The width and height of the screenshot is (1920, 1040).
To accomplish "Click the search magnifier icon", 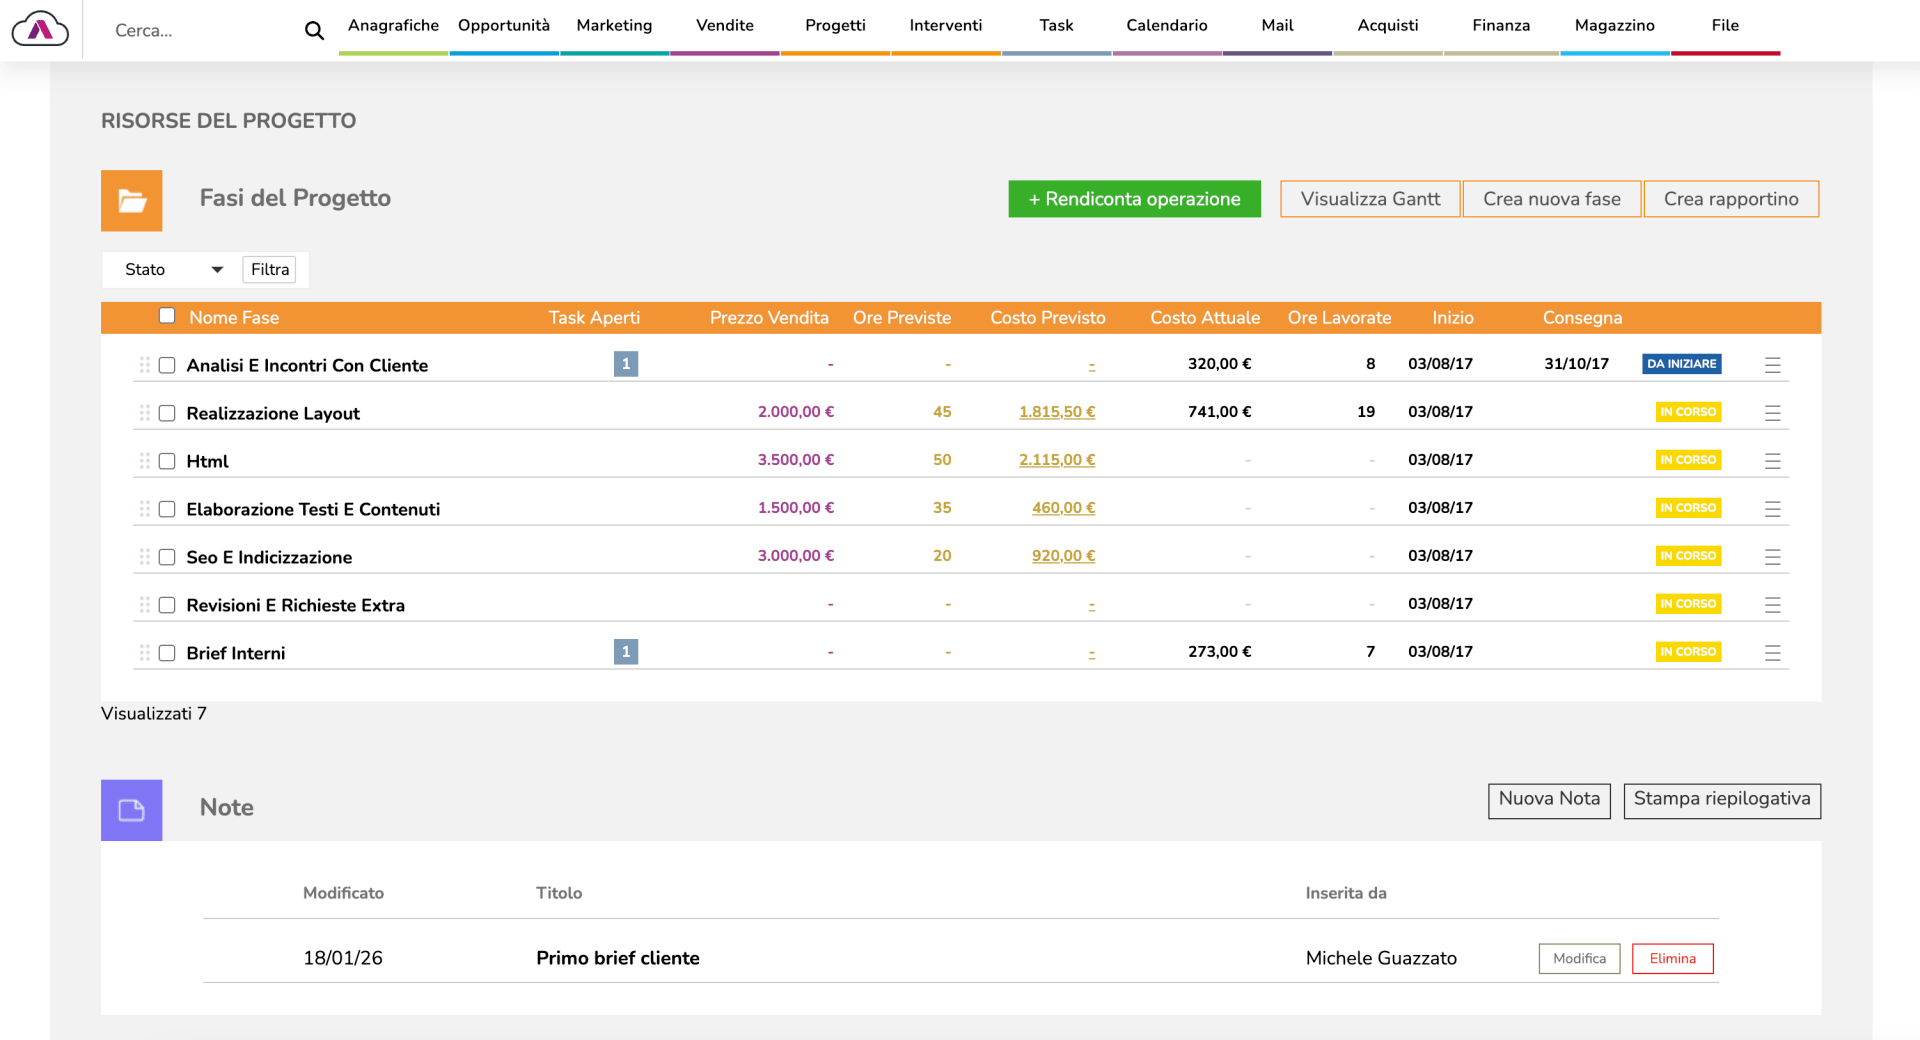I will click(x=314, y=31).
